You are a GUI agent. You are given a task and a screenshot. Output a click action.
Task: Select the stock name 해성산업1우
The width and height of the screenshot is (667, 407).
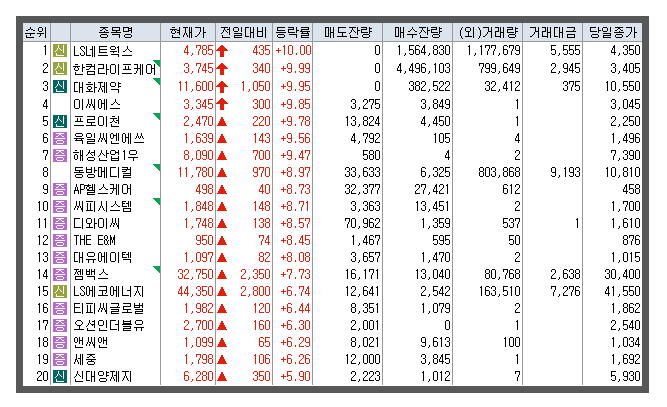pos(105,156)
